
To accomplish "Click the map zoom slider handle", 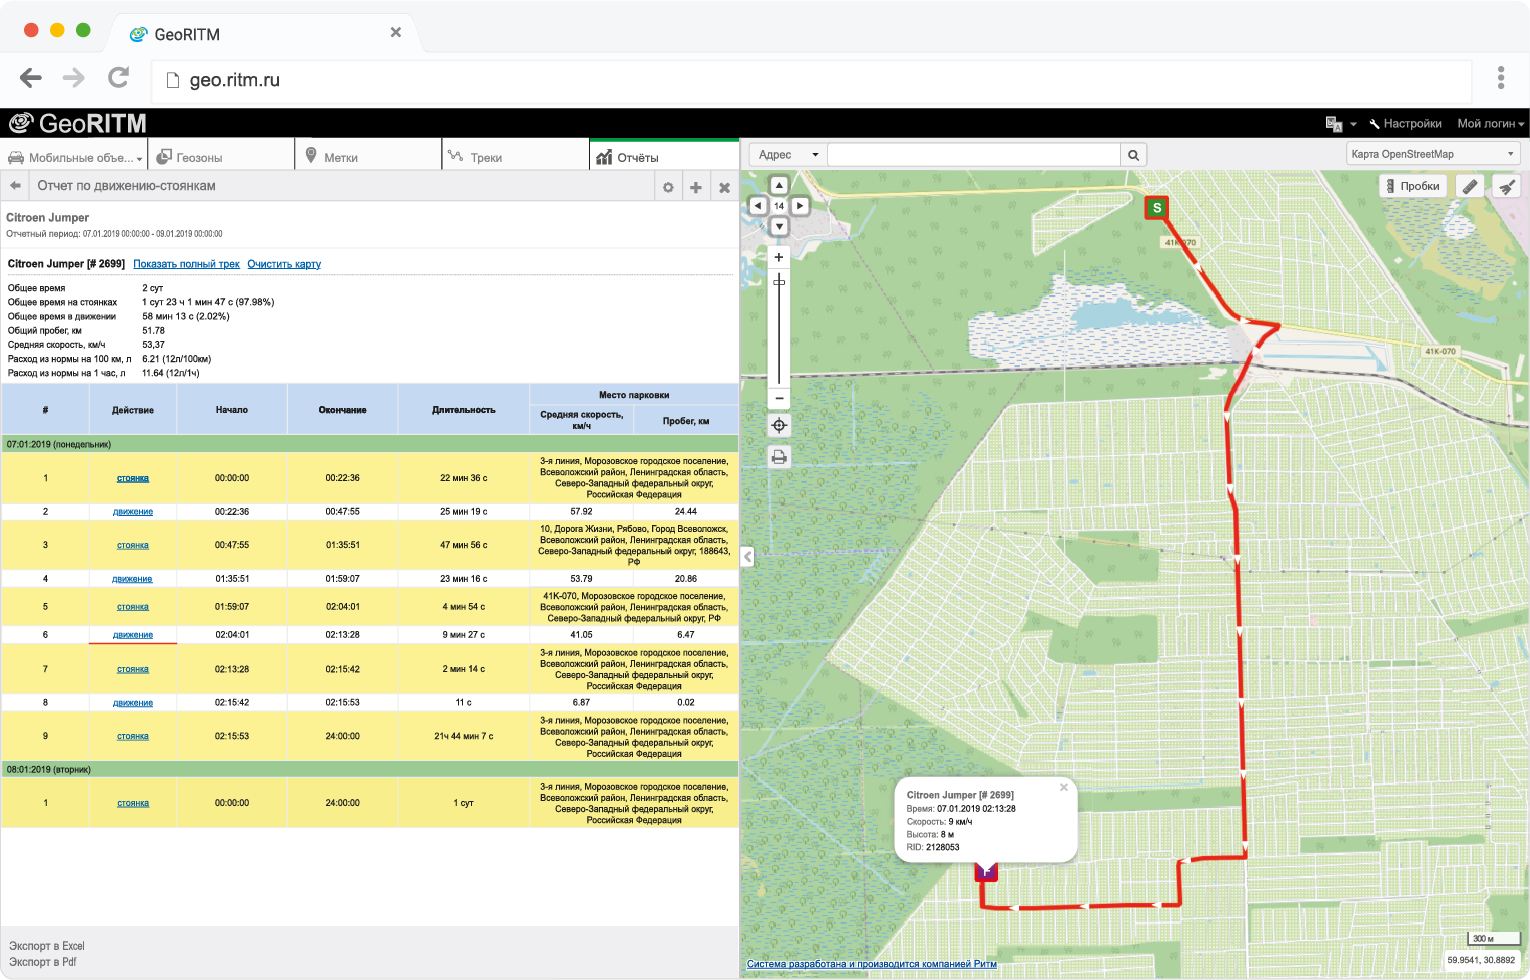I will coord(779,282).
